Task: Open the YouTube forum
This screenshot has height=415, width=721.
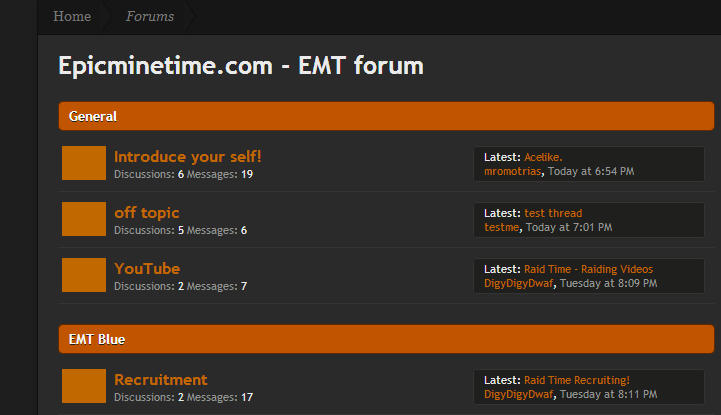Action: click(x=147, y=268)
